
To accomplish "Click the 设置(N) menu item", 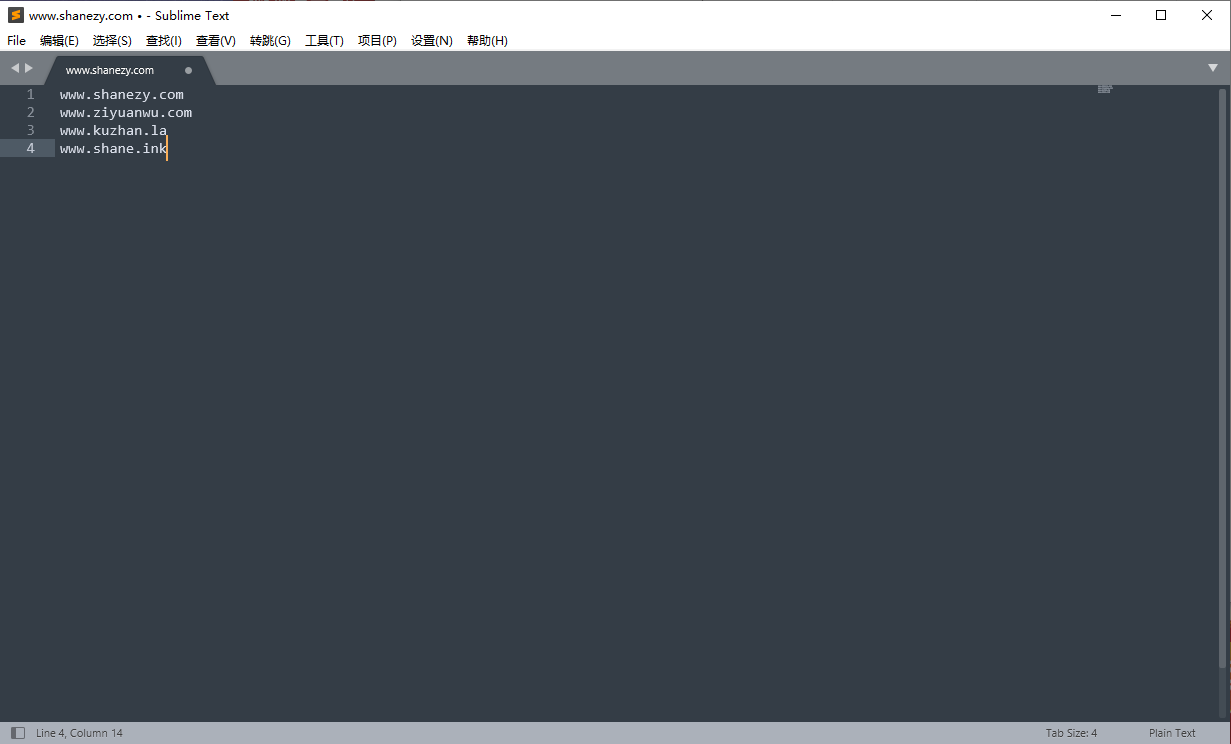I will 431,40.
